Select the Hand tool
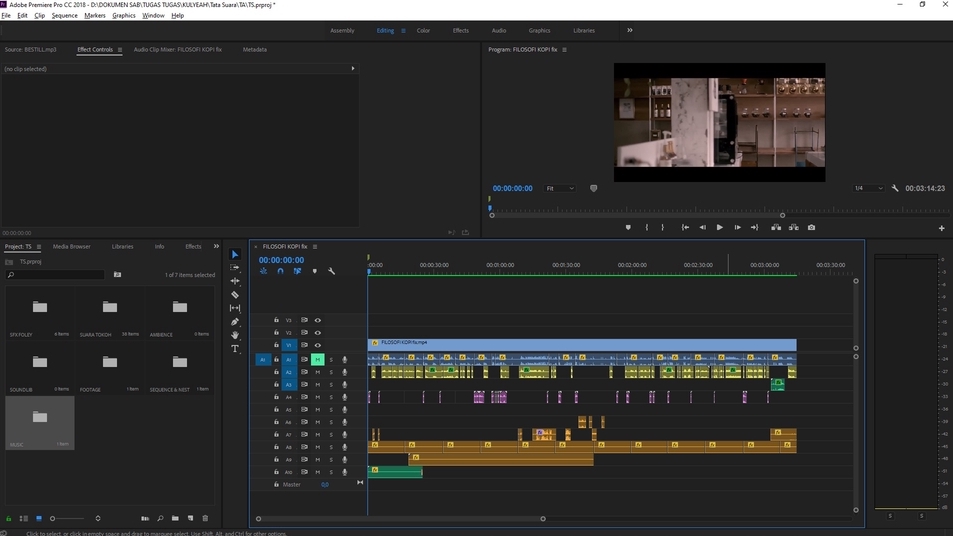The height and width of the screenshot is (536, 953). pos(235,335)
